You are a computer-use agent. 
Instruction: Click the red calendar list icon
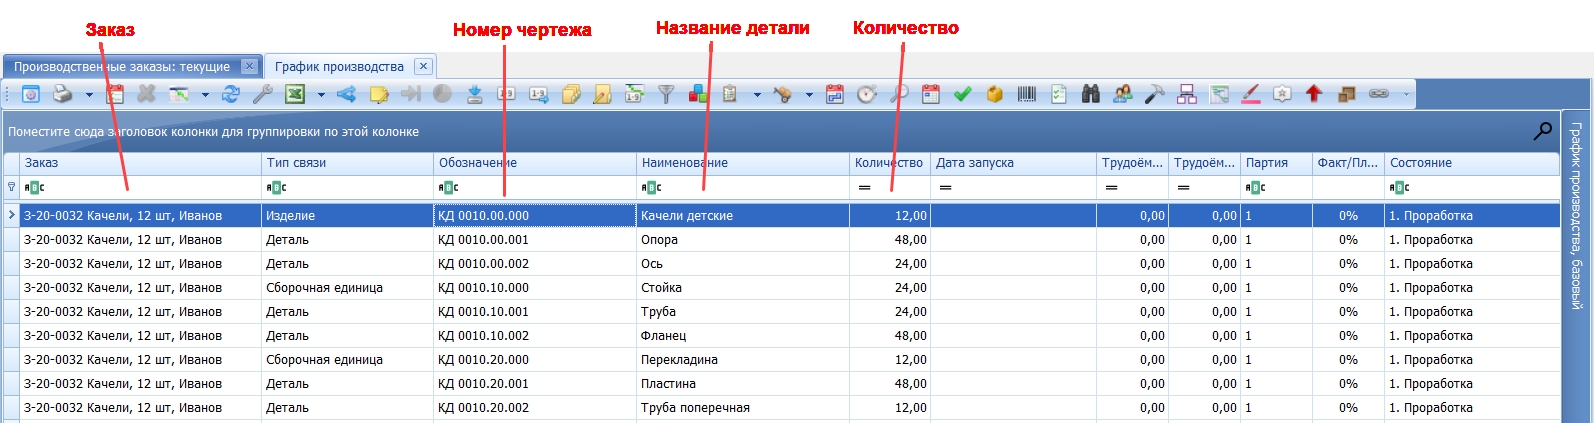(x=116, y=94)
